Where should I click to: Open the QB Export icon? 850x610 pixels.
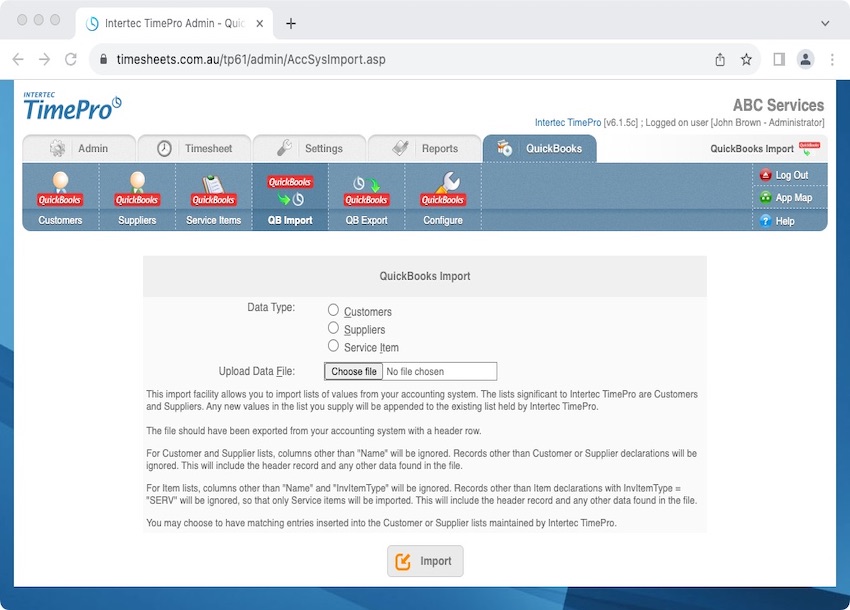click(x=366, y=190)
